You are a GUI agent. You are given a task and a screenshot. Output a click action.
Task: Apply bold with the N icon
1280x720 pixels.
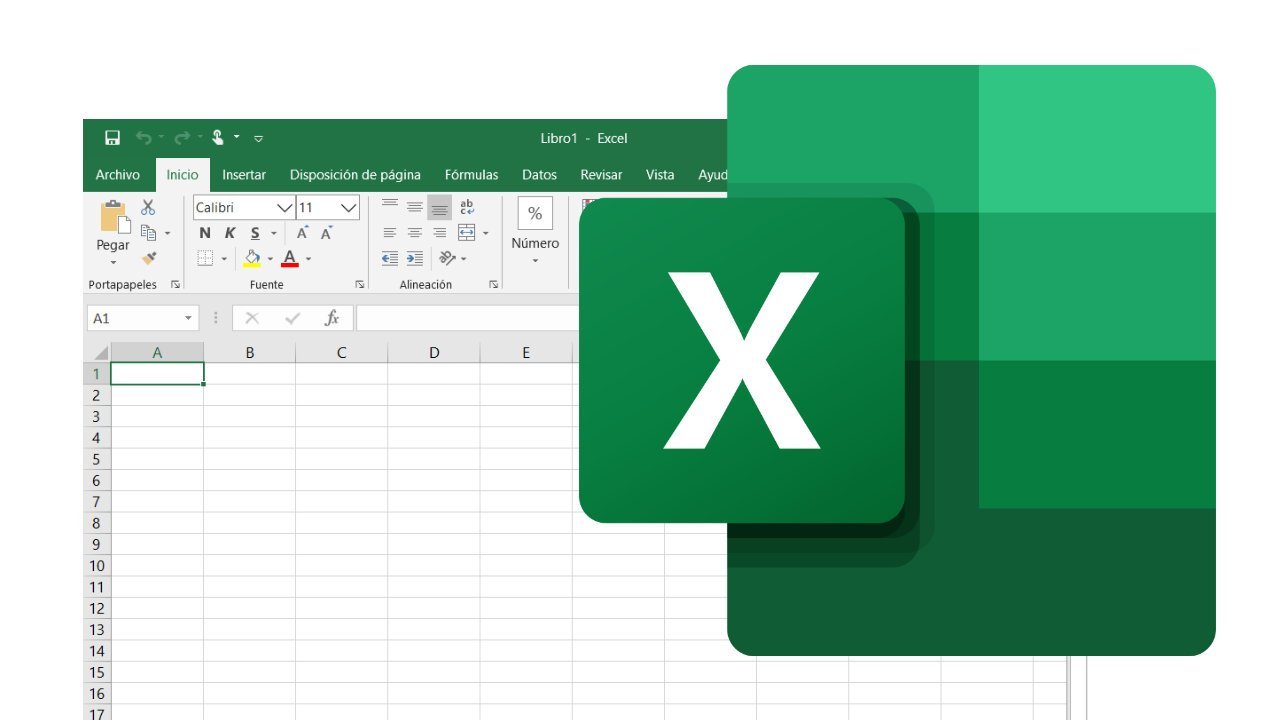click(204, 233)
